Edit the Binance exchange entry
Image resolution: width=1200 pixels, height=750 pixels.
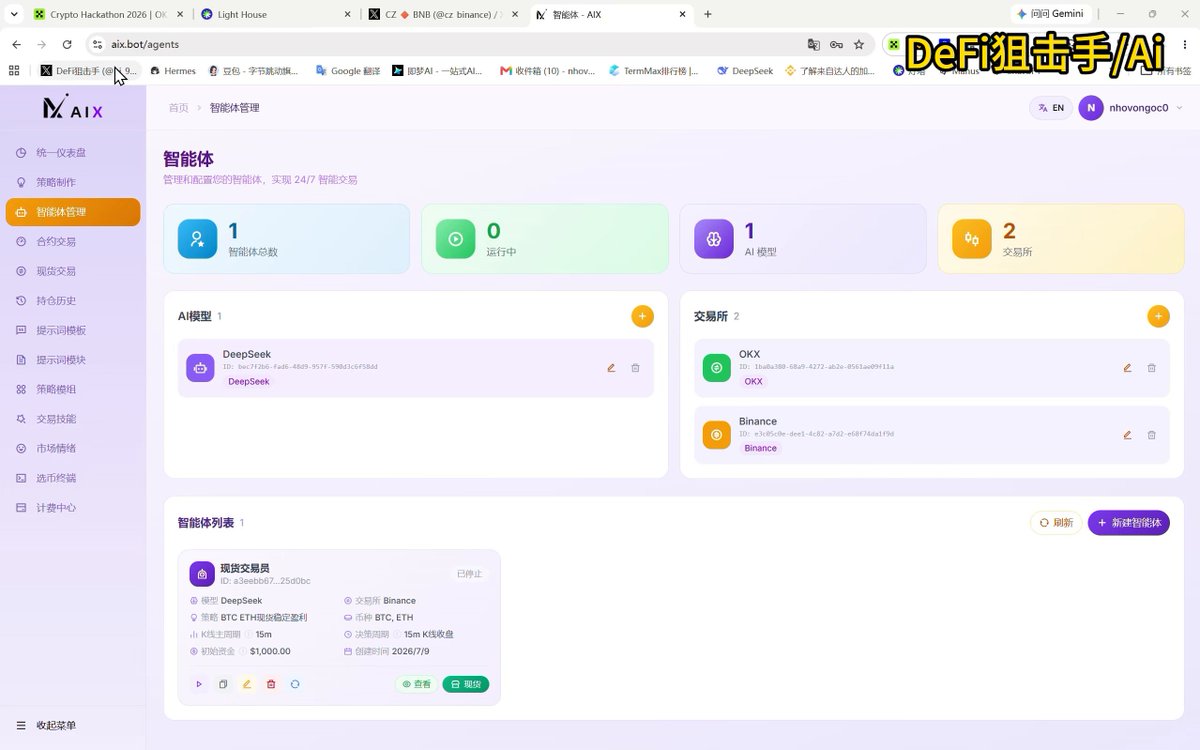[1127, 435]
